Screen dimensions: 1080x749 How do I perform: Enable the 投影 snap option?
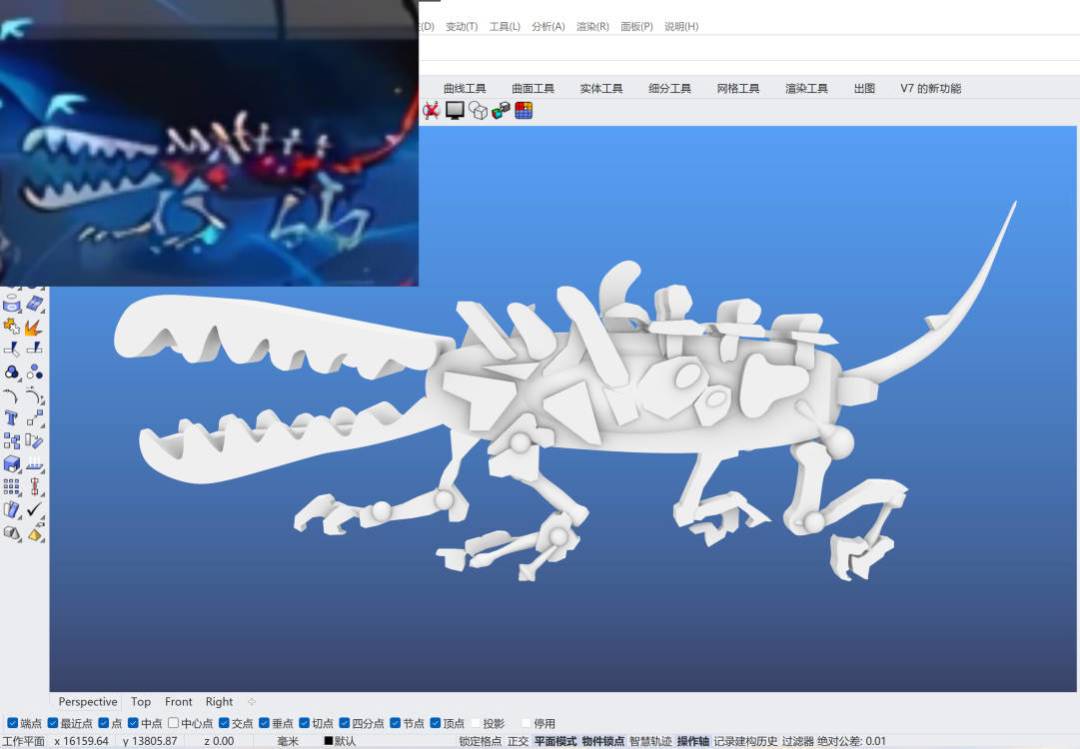475,723
